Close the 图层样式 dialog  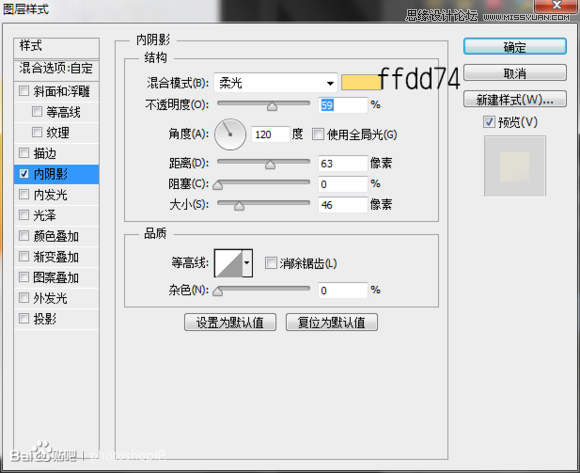[x=557, y=5]
